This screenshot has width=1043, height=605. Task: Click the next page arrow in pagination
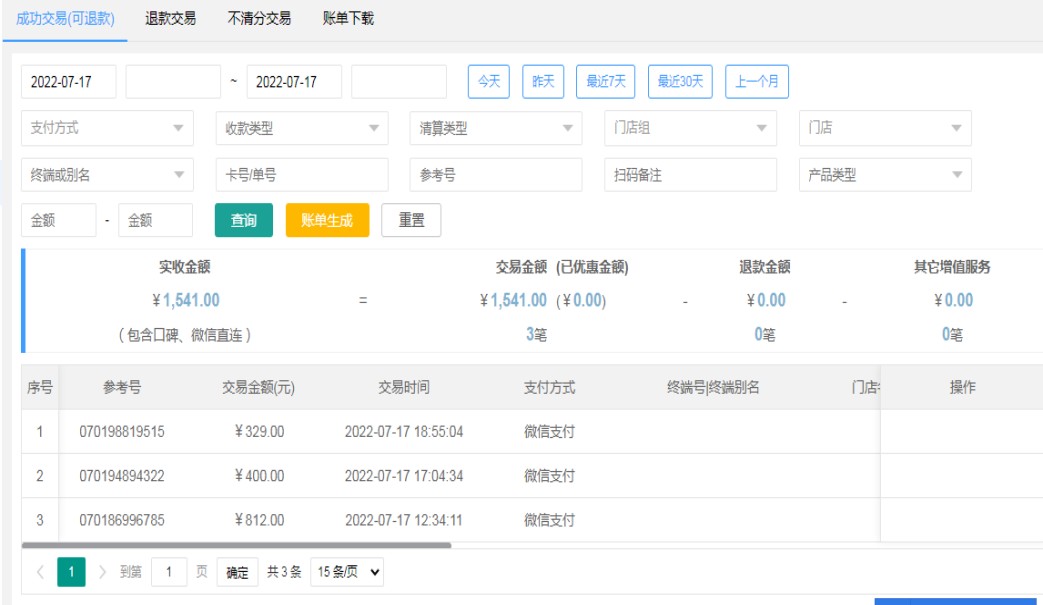point(102,572)
